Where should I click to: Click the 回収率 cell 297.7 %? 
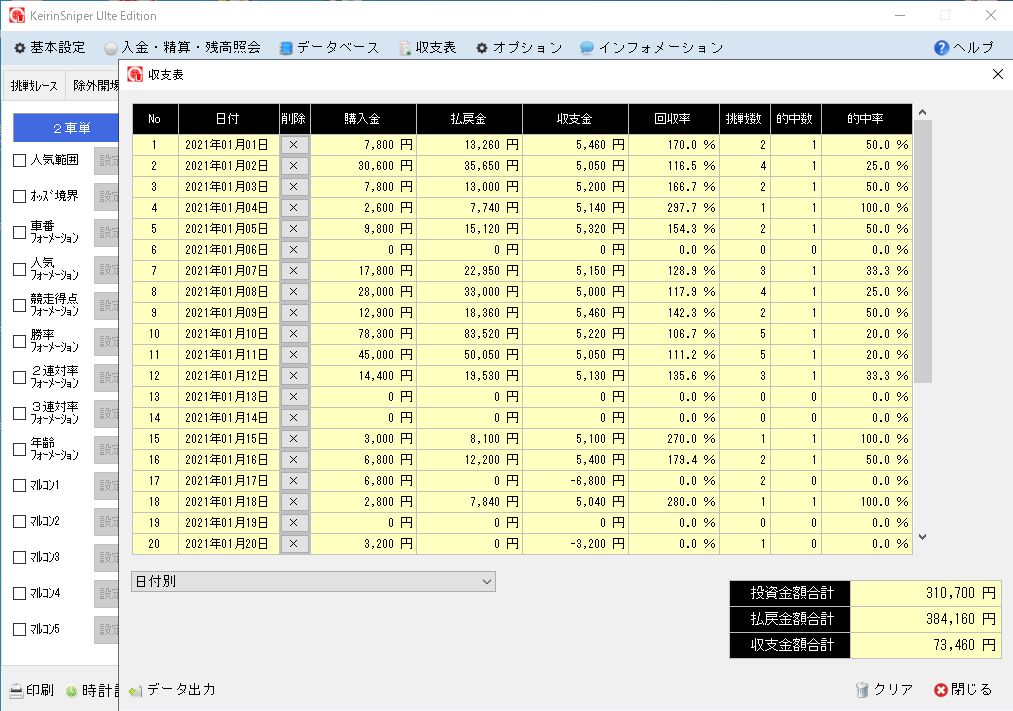pos(674,208)
